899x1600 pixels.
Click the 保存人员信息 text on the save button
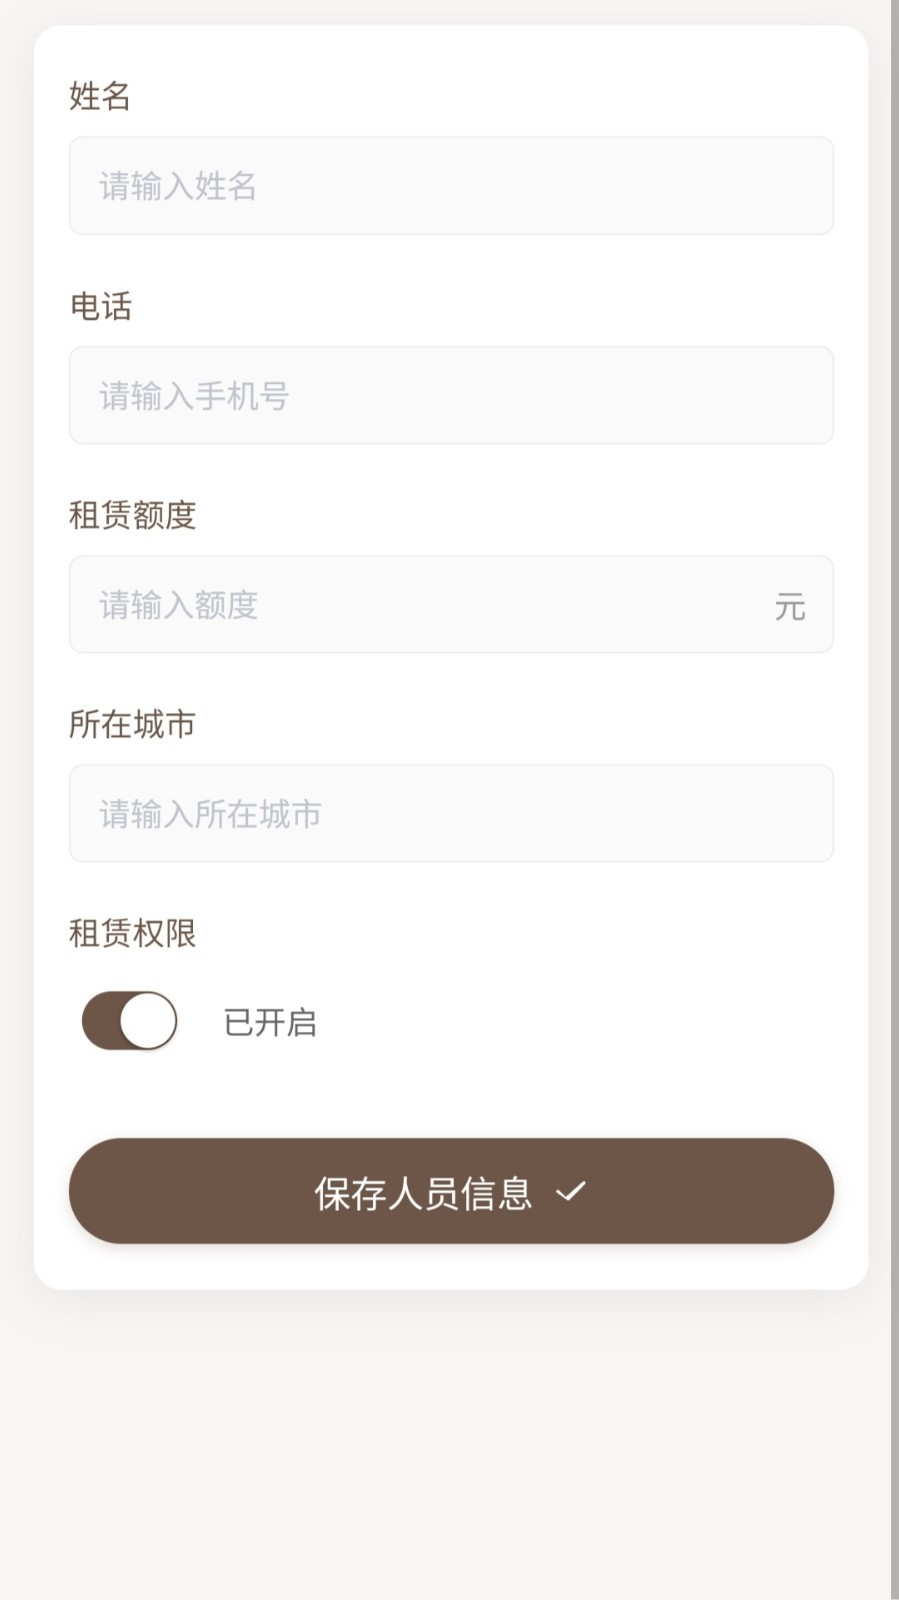point(423,1193)
